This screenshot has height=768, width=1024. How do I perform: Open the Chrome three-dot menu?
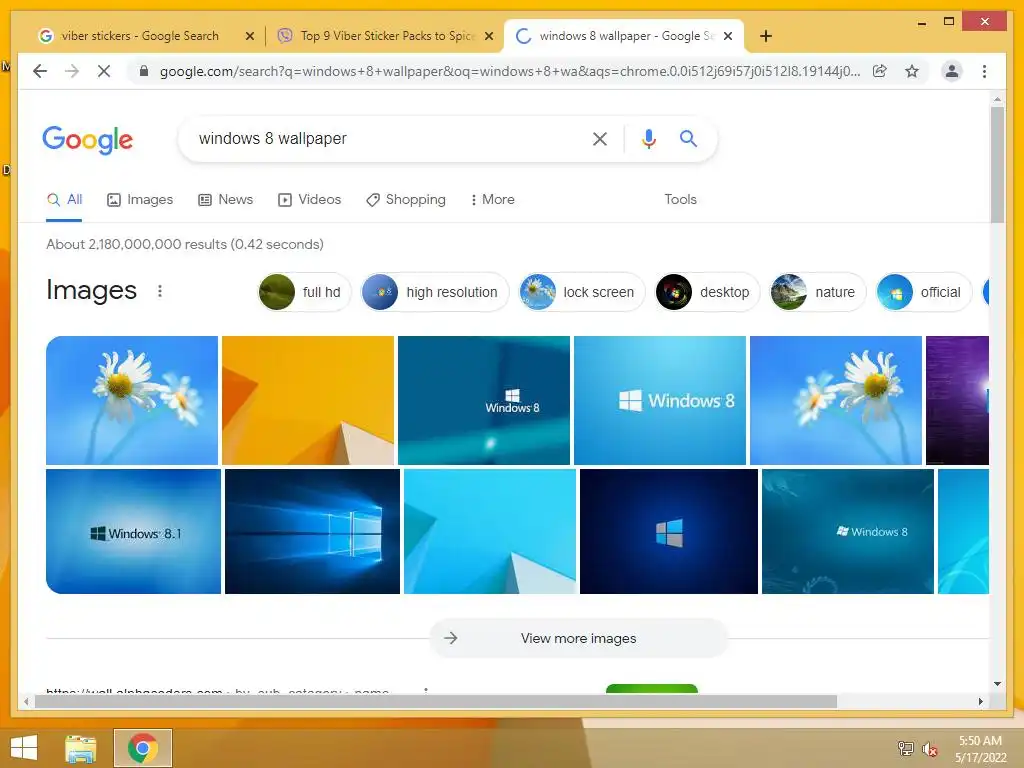984,71
